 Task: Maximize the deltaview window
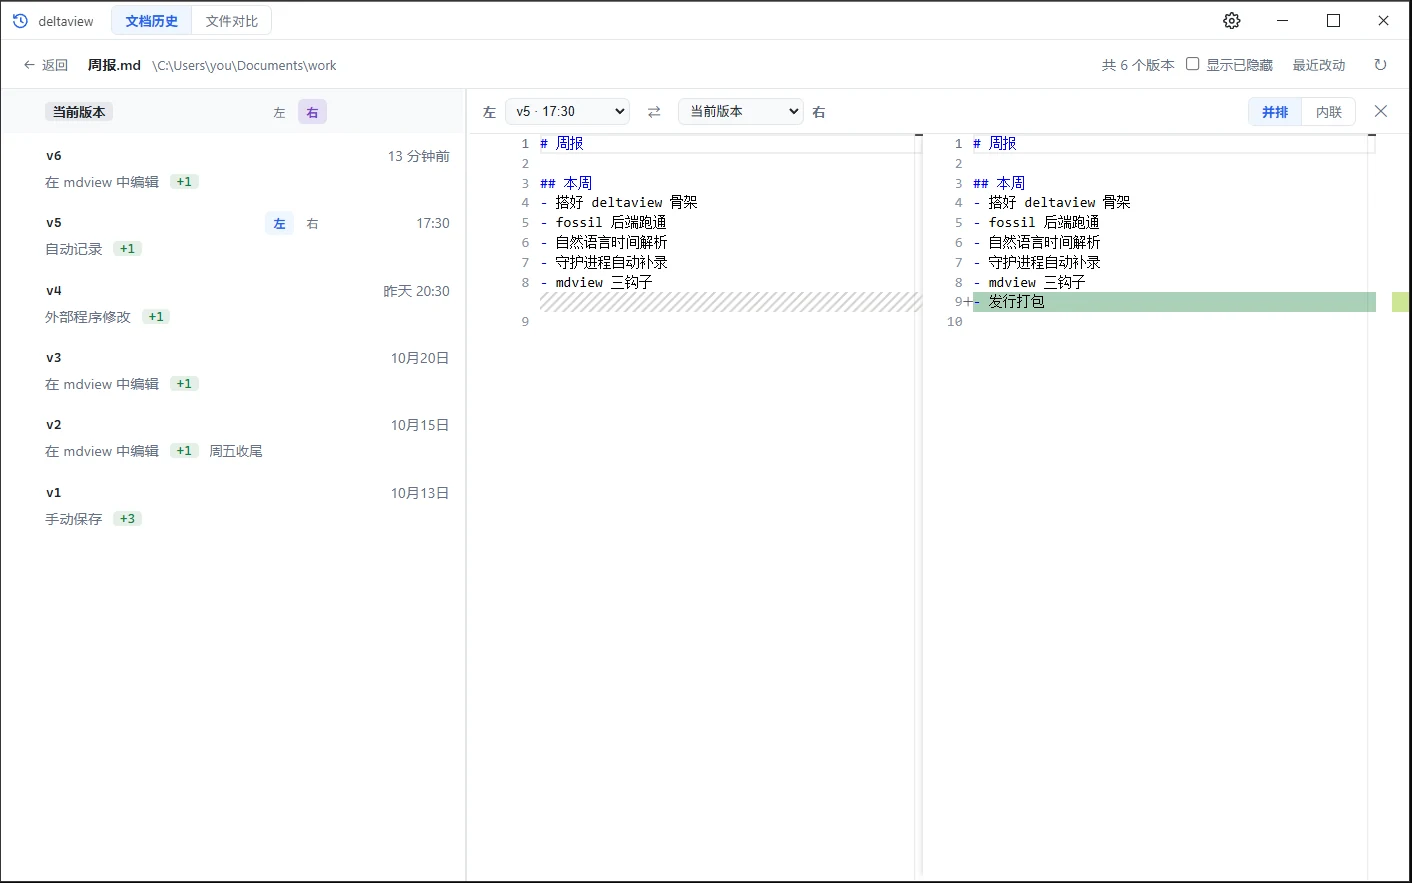pyautogui.click(x=1333, y=21)
